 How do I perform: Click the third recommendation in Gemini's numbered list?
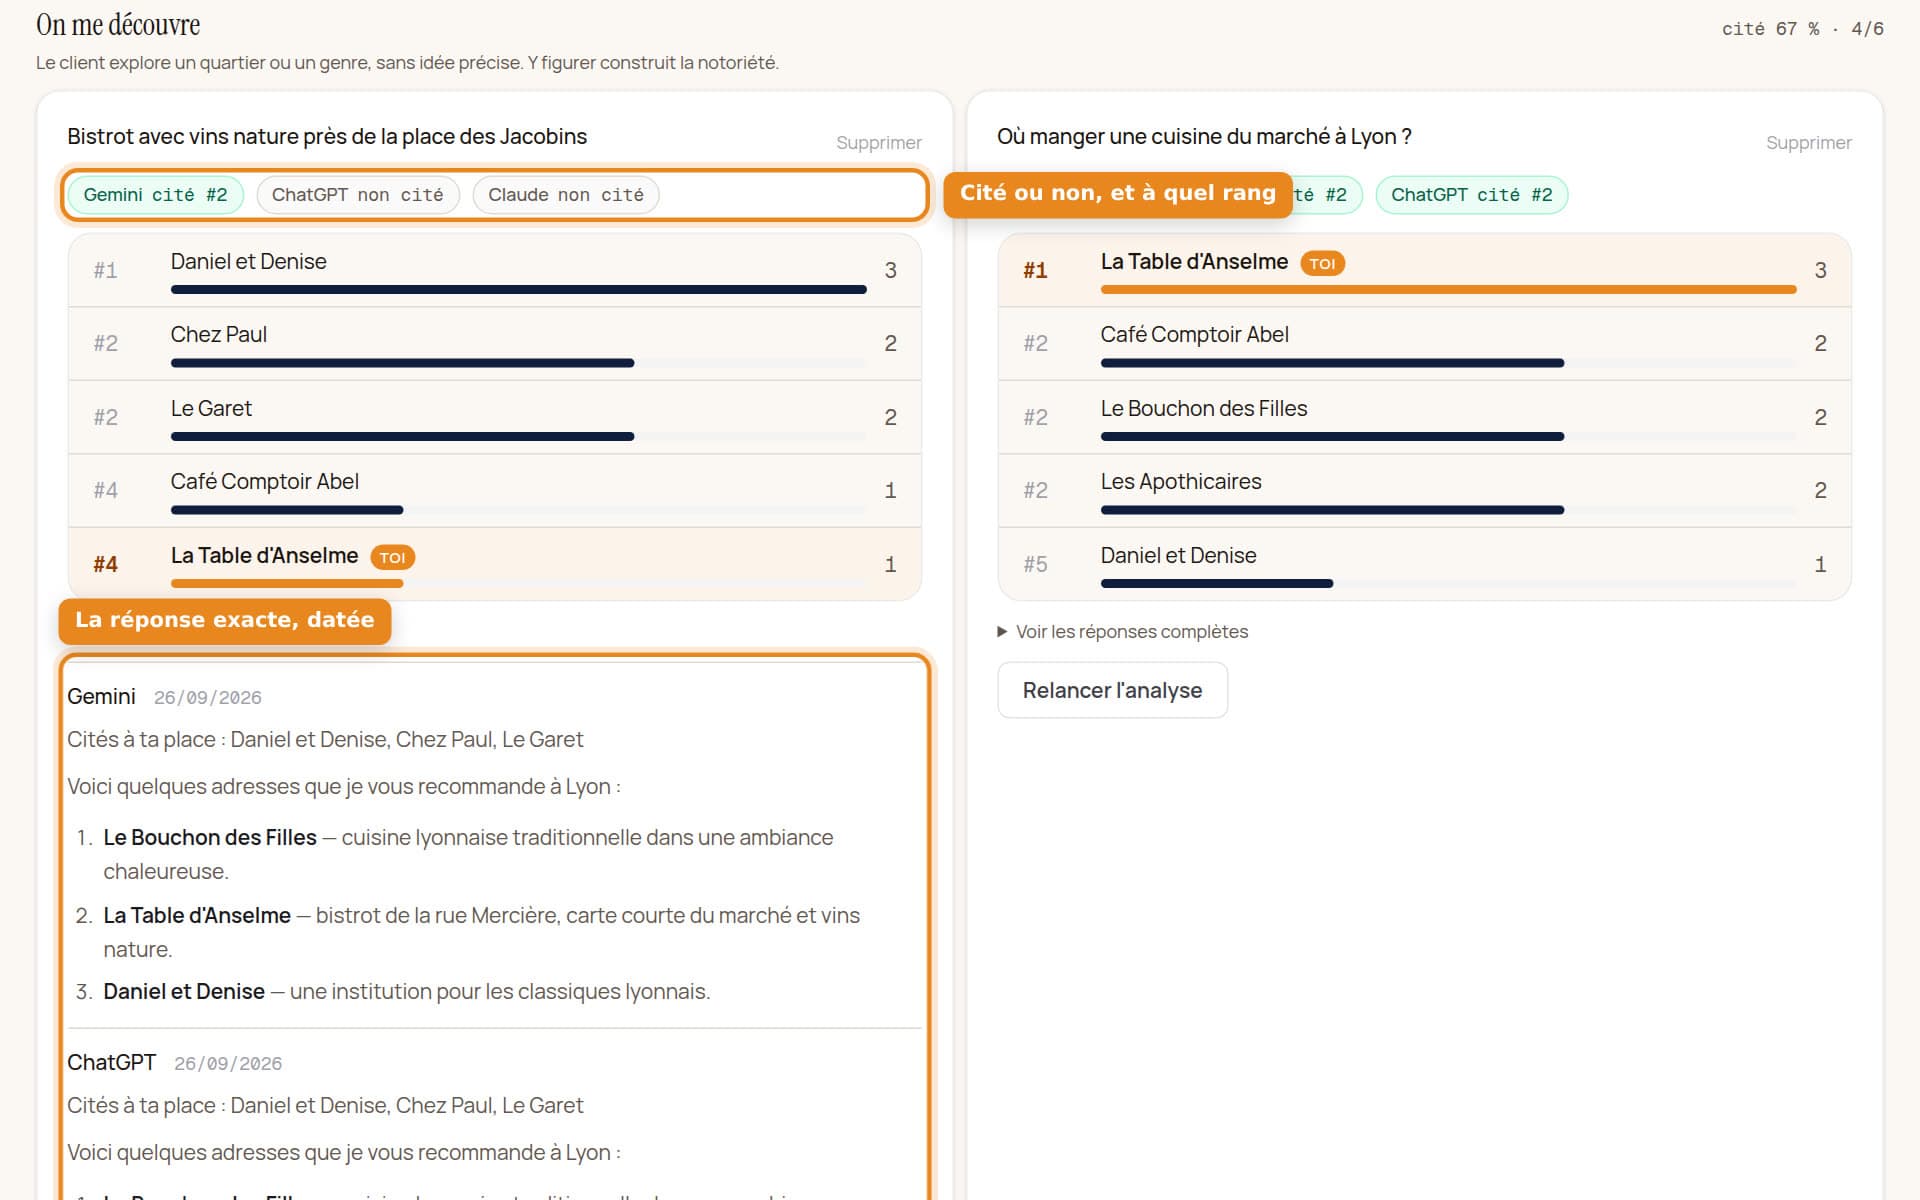tap(407, 991)
